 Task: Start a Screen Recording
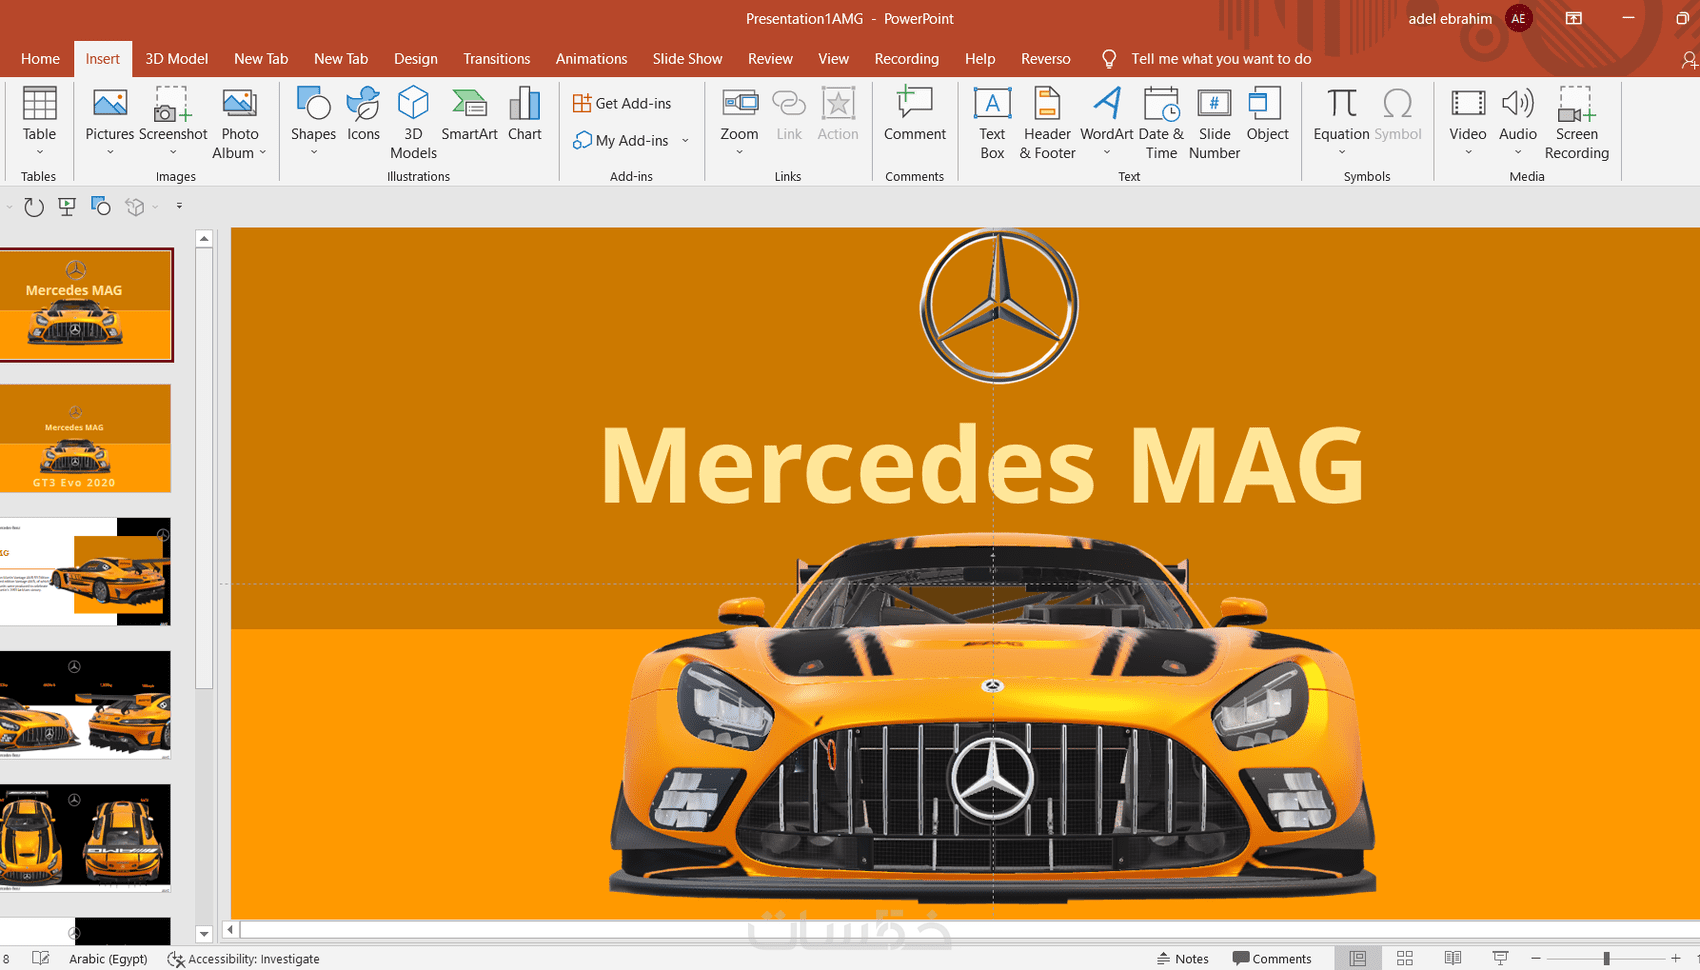coord(1576,122)
